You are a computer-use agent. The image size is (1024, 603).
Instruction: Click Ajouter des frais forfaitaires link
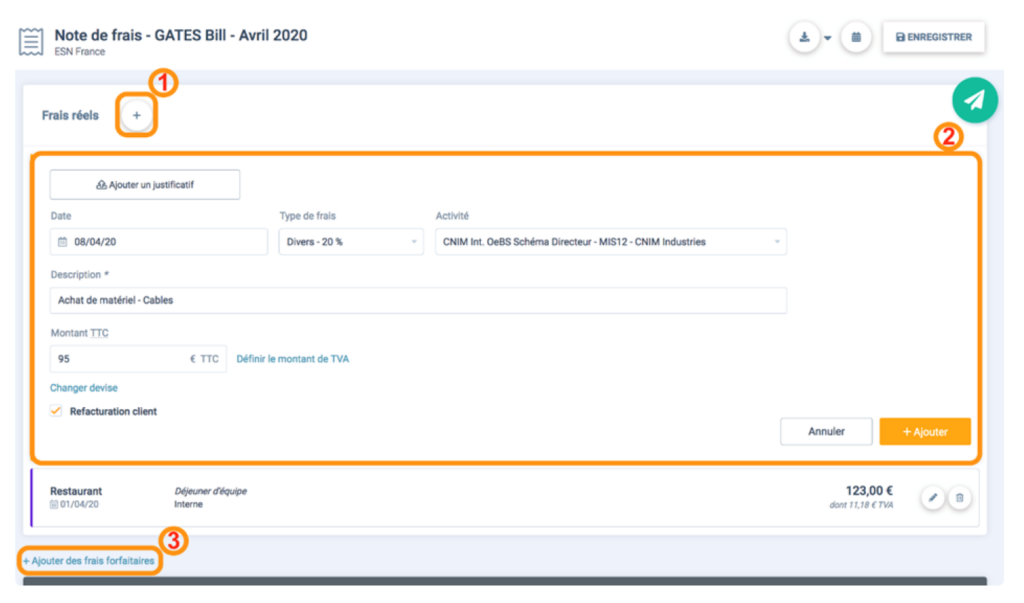89,561
